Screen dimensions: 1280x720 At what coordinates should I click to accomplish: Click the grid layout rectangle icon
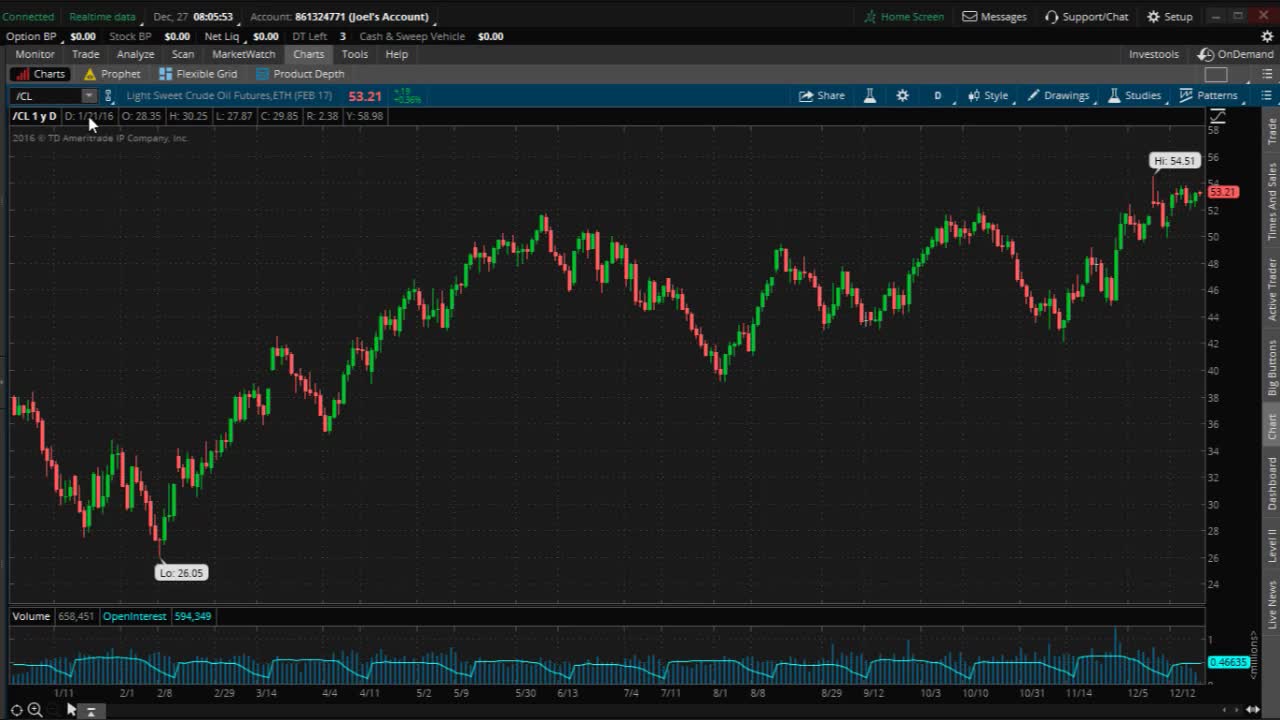coord(1216,74)
